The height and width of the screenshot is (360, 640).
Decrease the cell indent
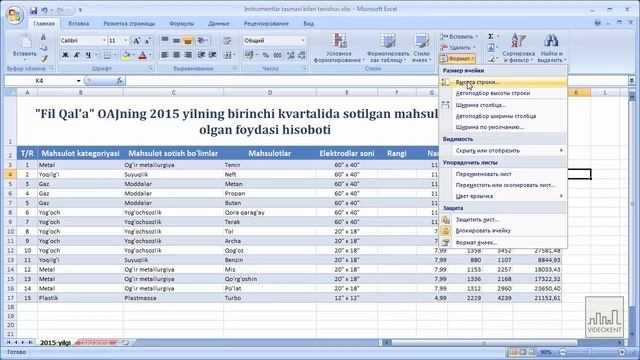pyautogui.click(x=201, y=55)
